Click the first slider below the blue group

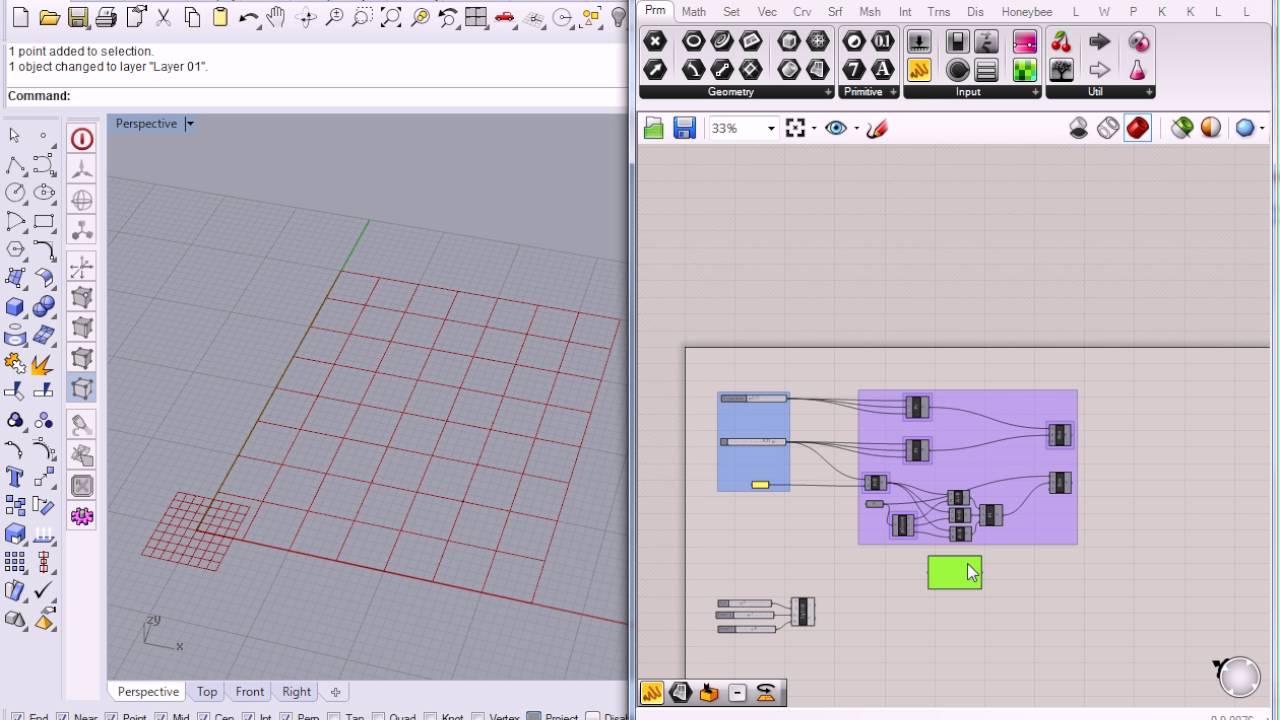(x=745, y=603)
